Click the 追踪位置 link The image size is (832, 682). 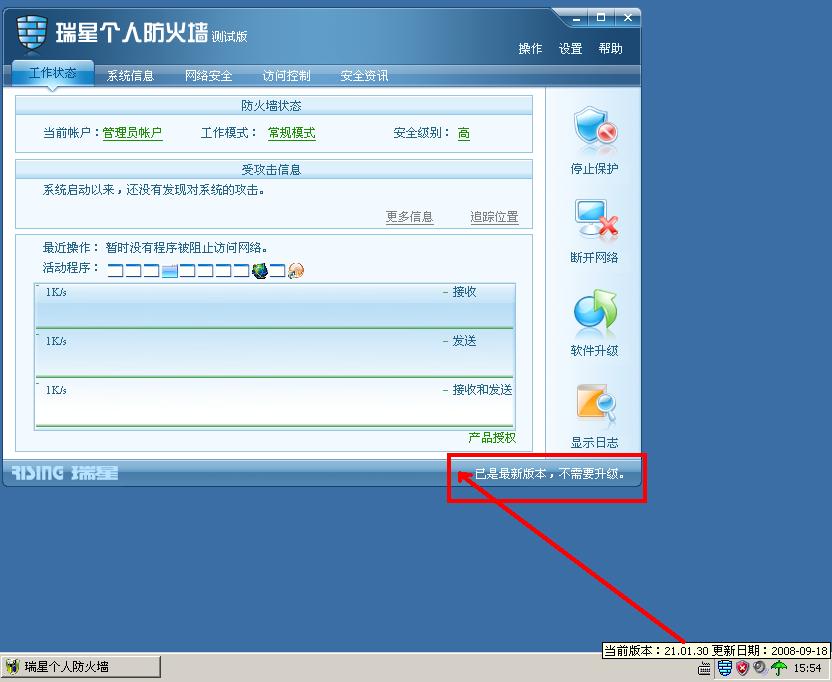[495, 217]
